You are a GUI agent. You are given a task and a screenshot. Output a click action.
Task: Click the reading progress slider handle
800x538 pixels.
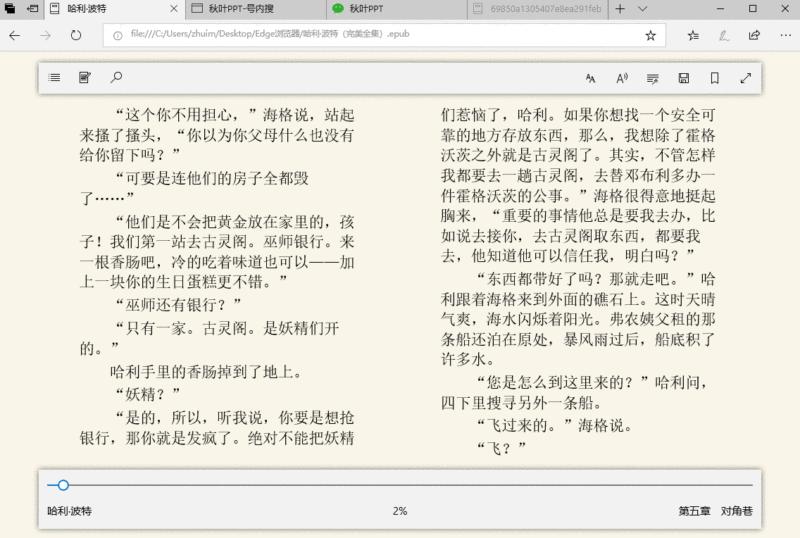coord(63,485)
